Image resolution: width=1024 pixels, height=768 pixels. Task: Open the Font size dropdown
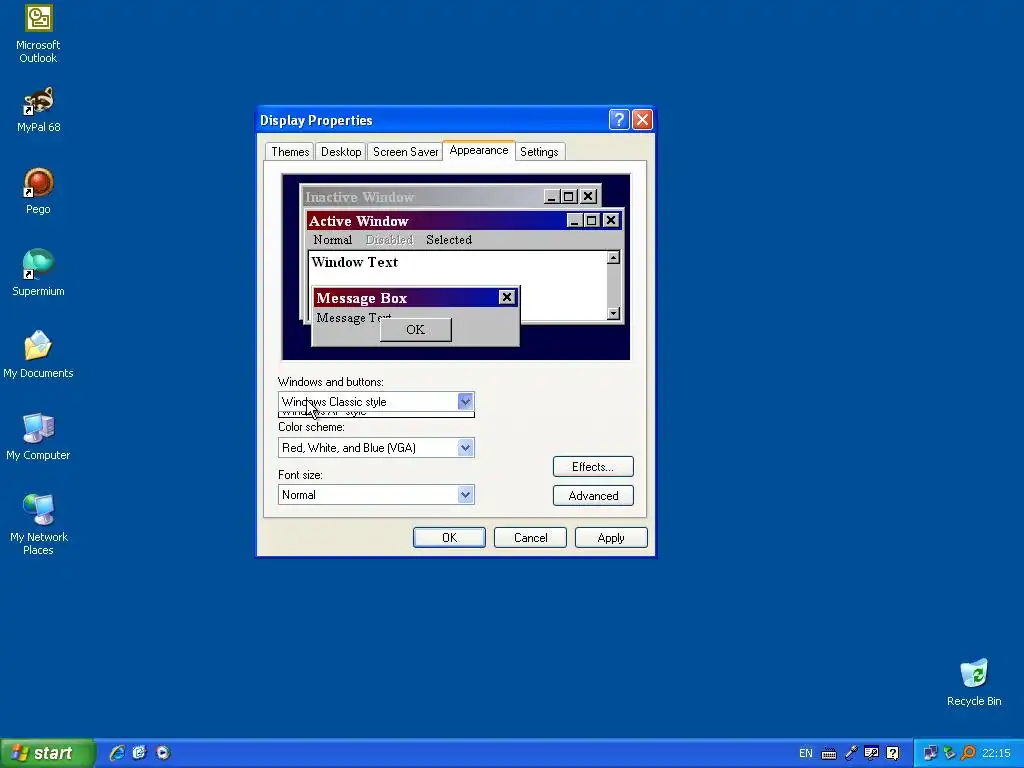click(376, 494)
